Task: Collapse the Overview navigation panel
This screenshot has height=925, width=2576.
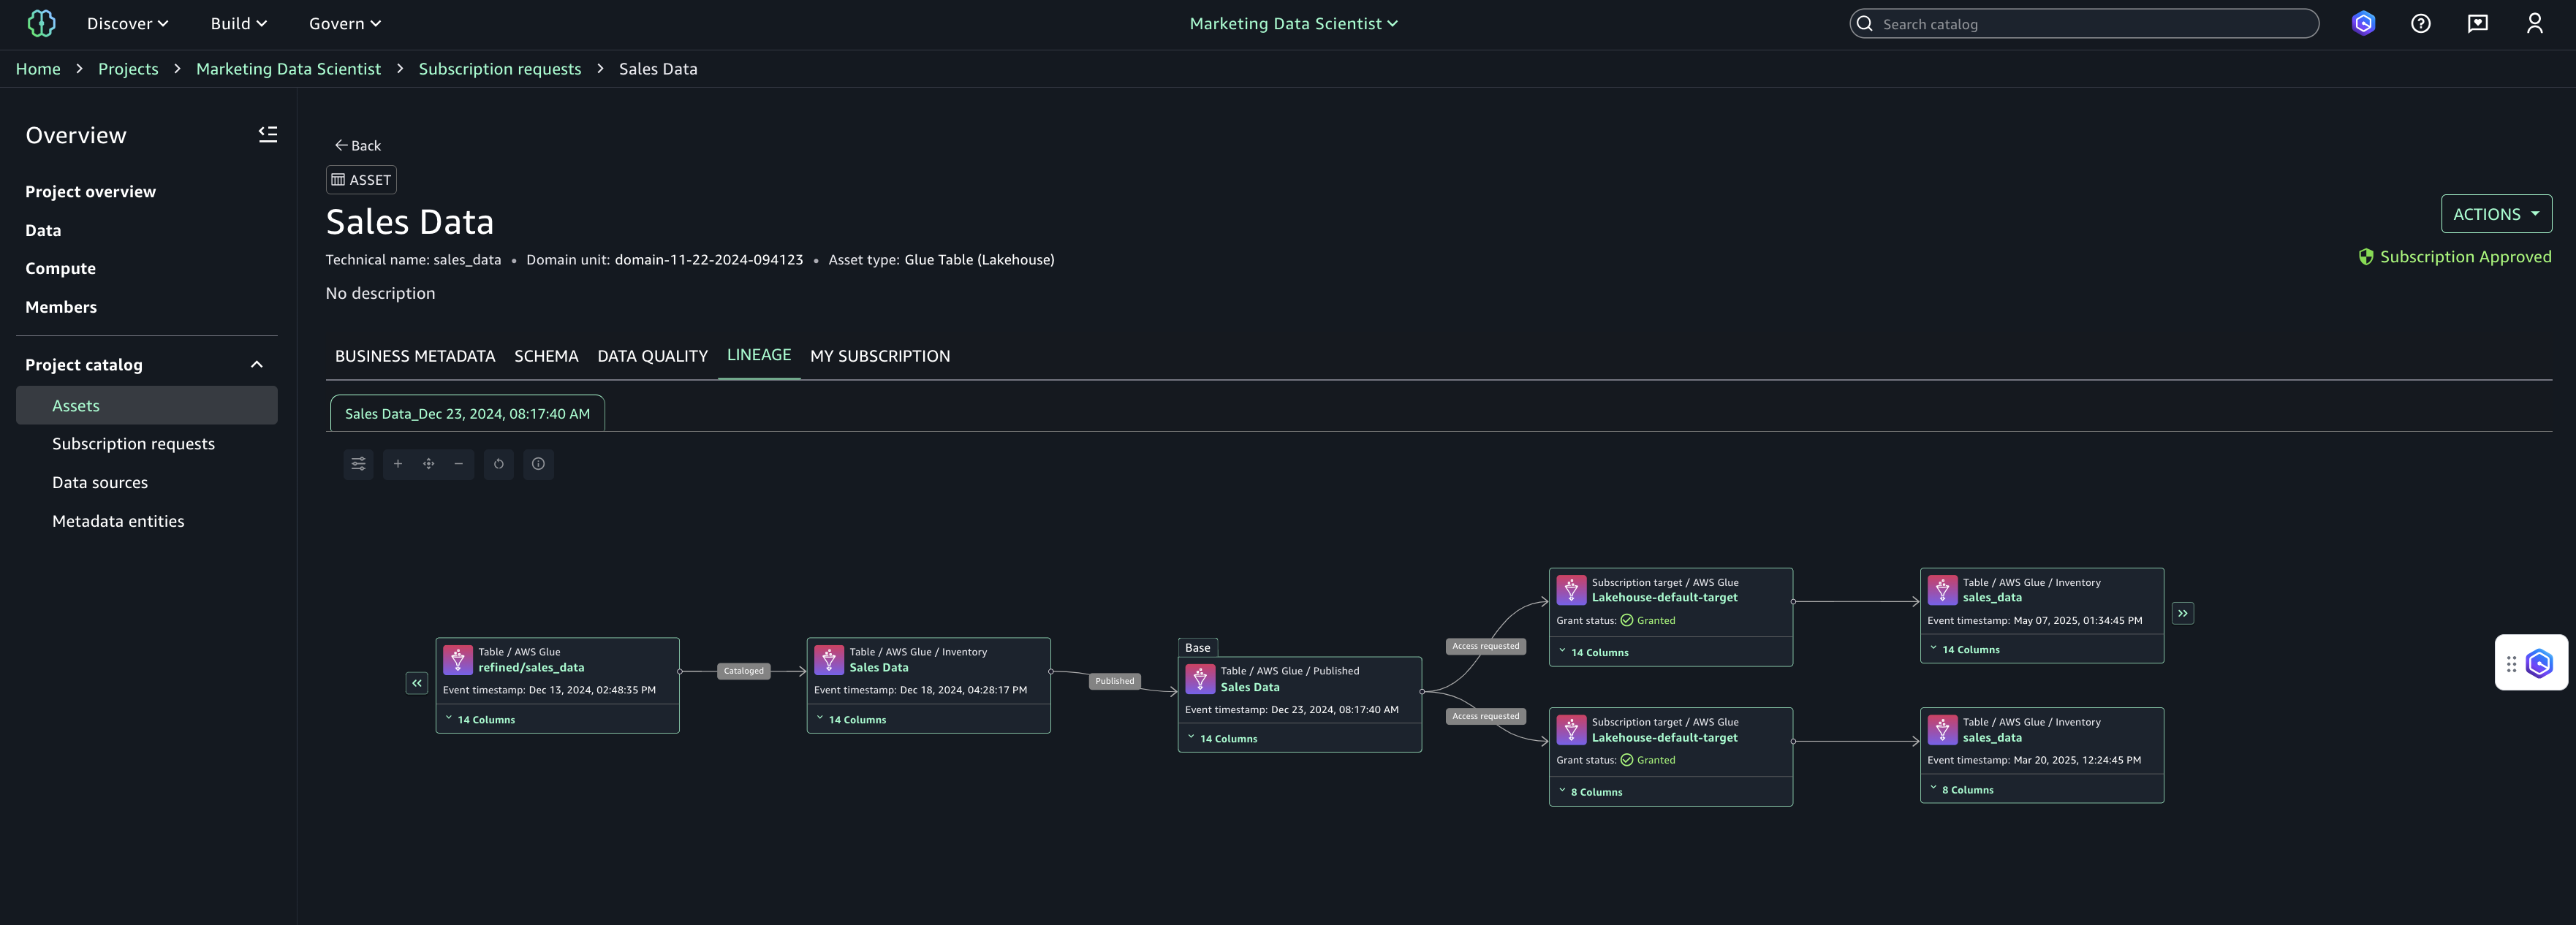Action: click(267, 133)
